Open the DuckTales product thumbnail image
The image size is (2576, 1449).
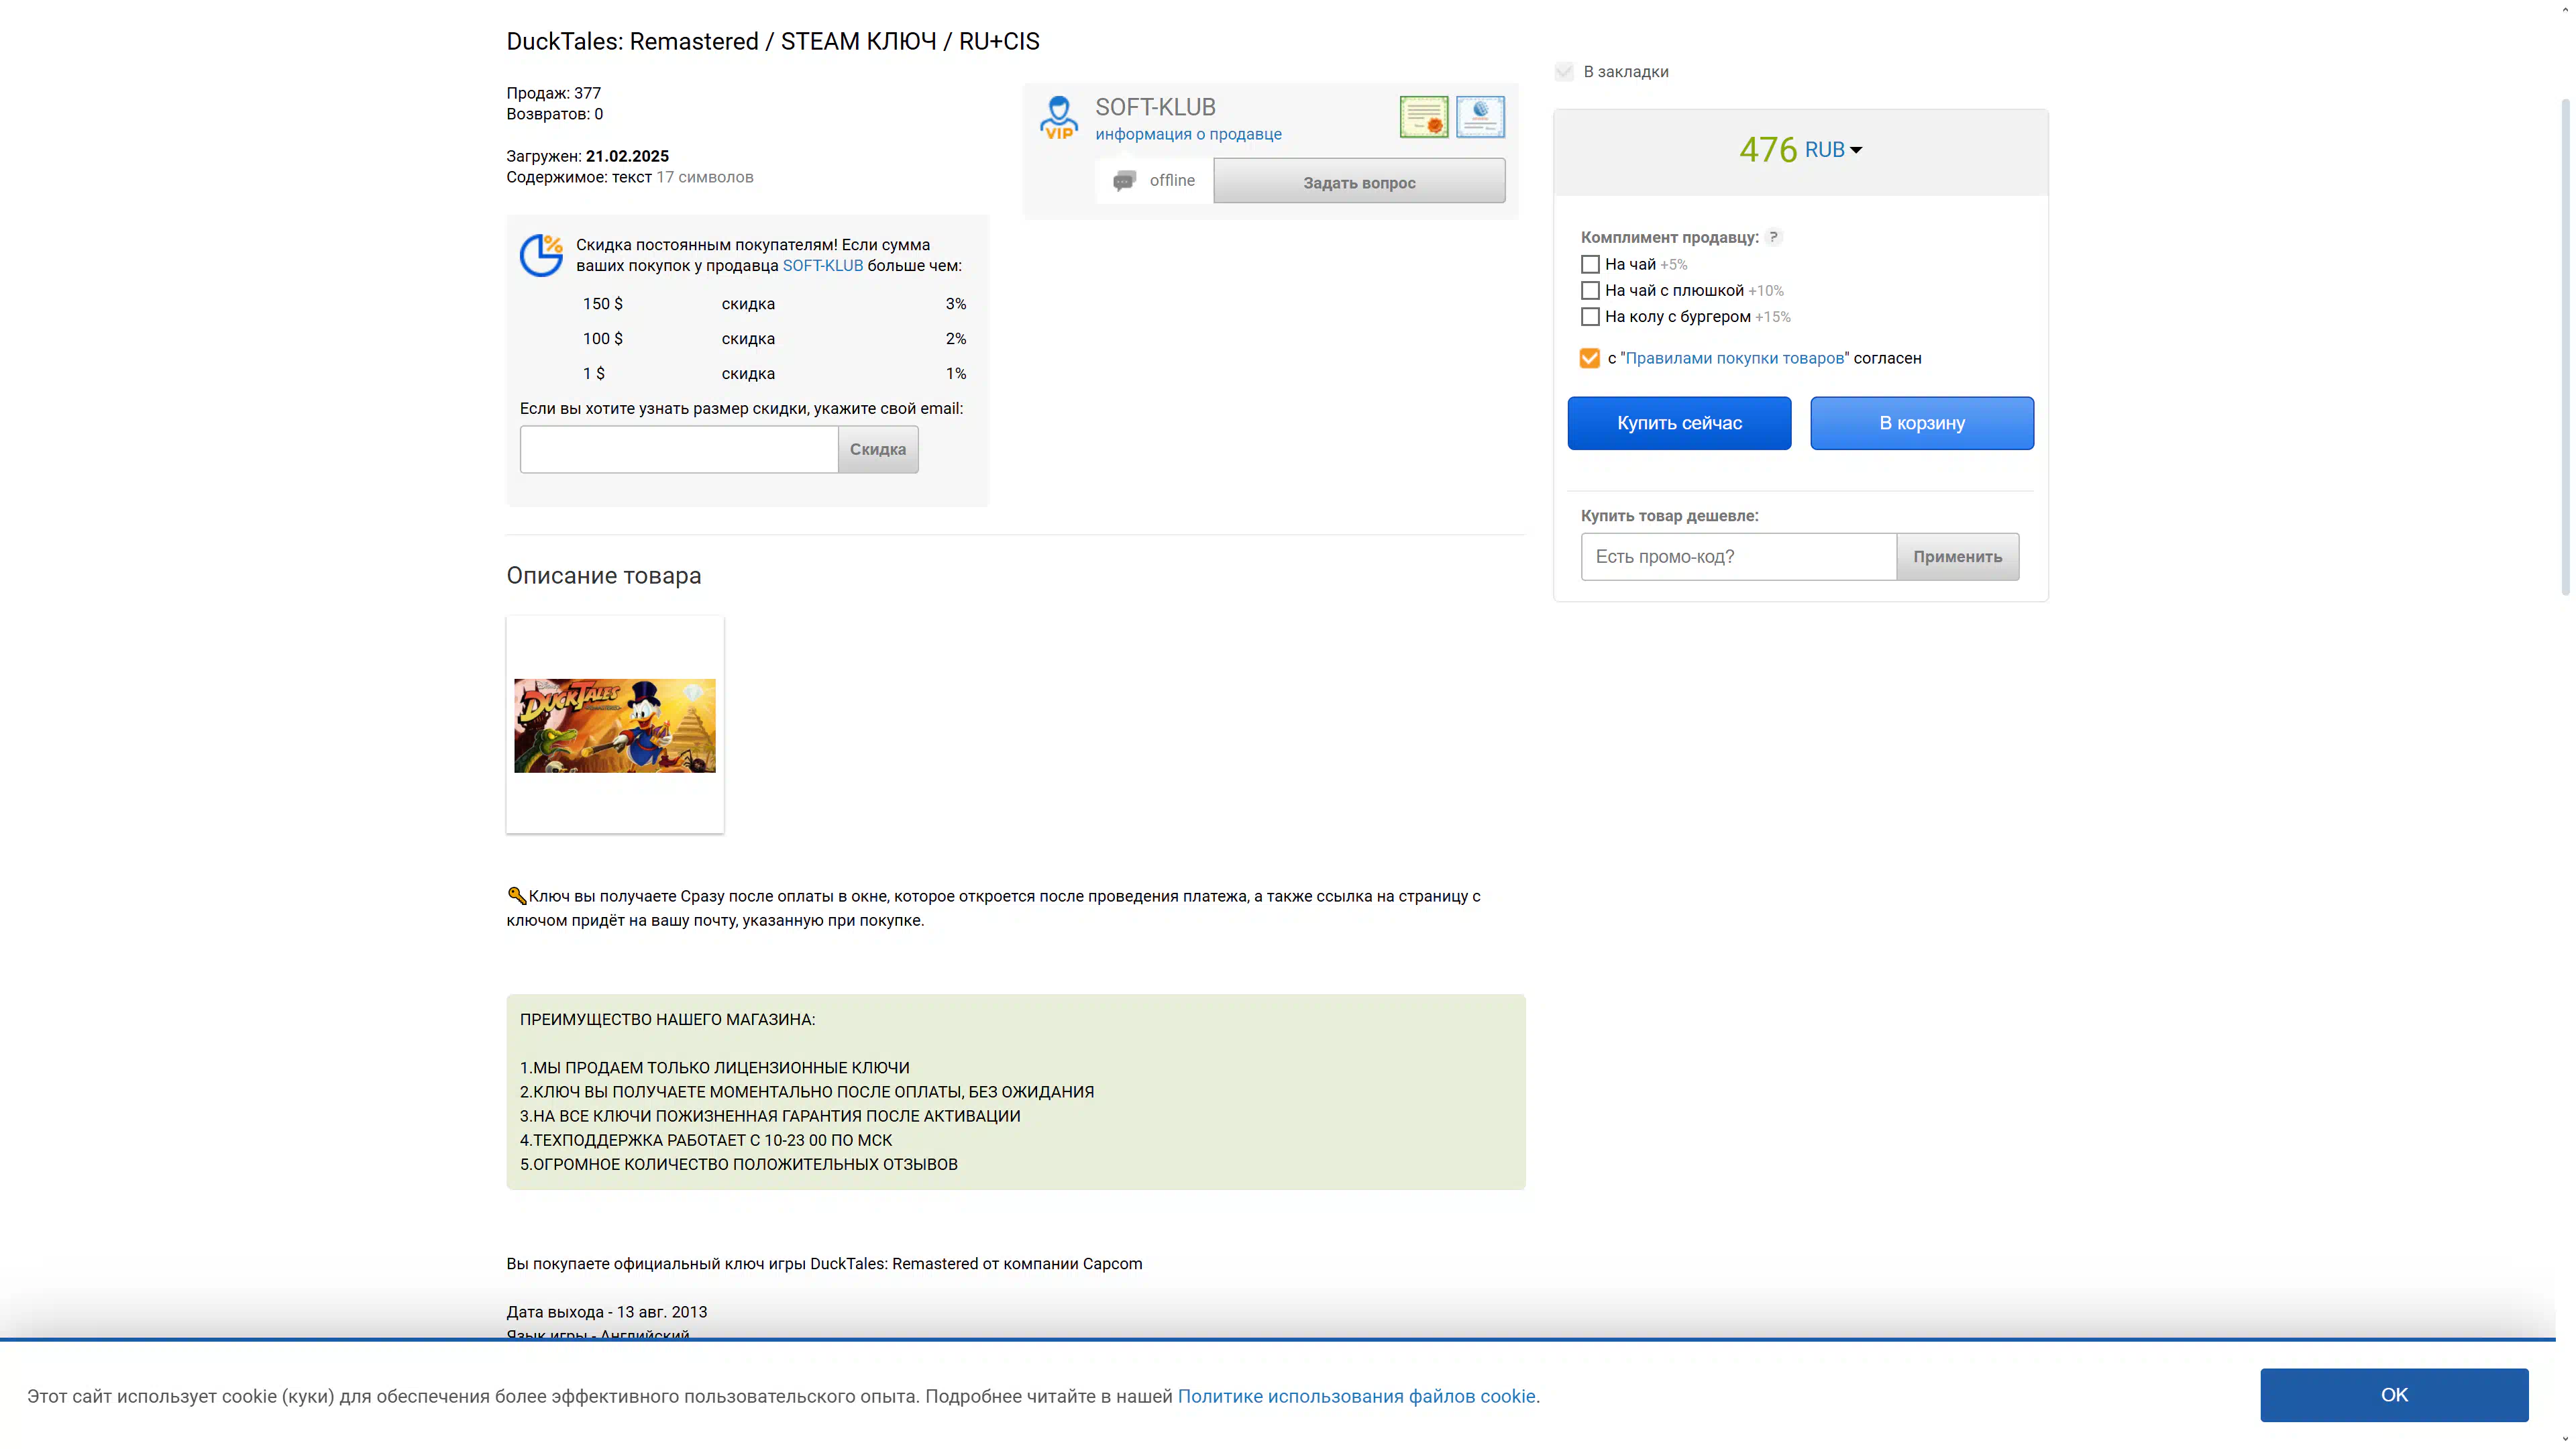coord(615,726)
